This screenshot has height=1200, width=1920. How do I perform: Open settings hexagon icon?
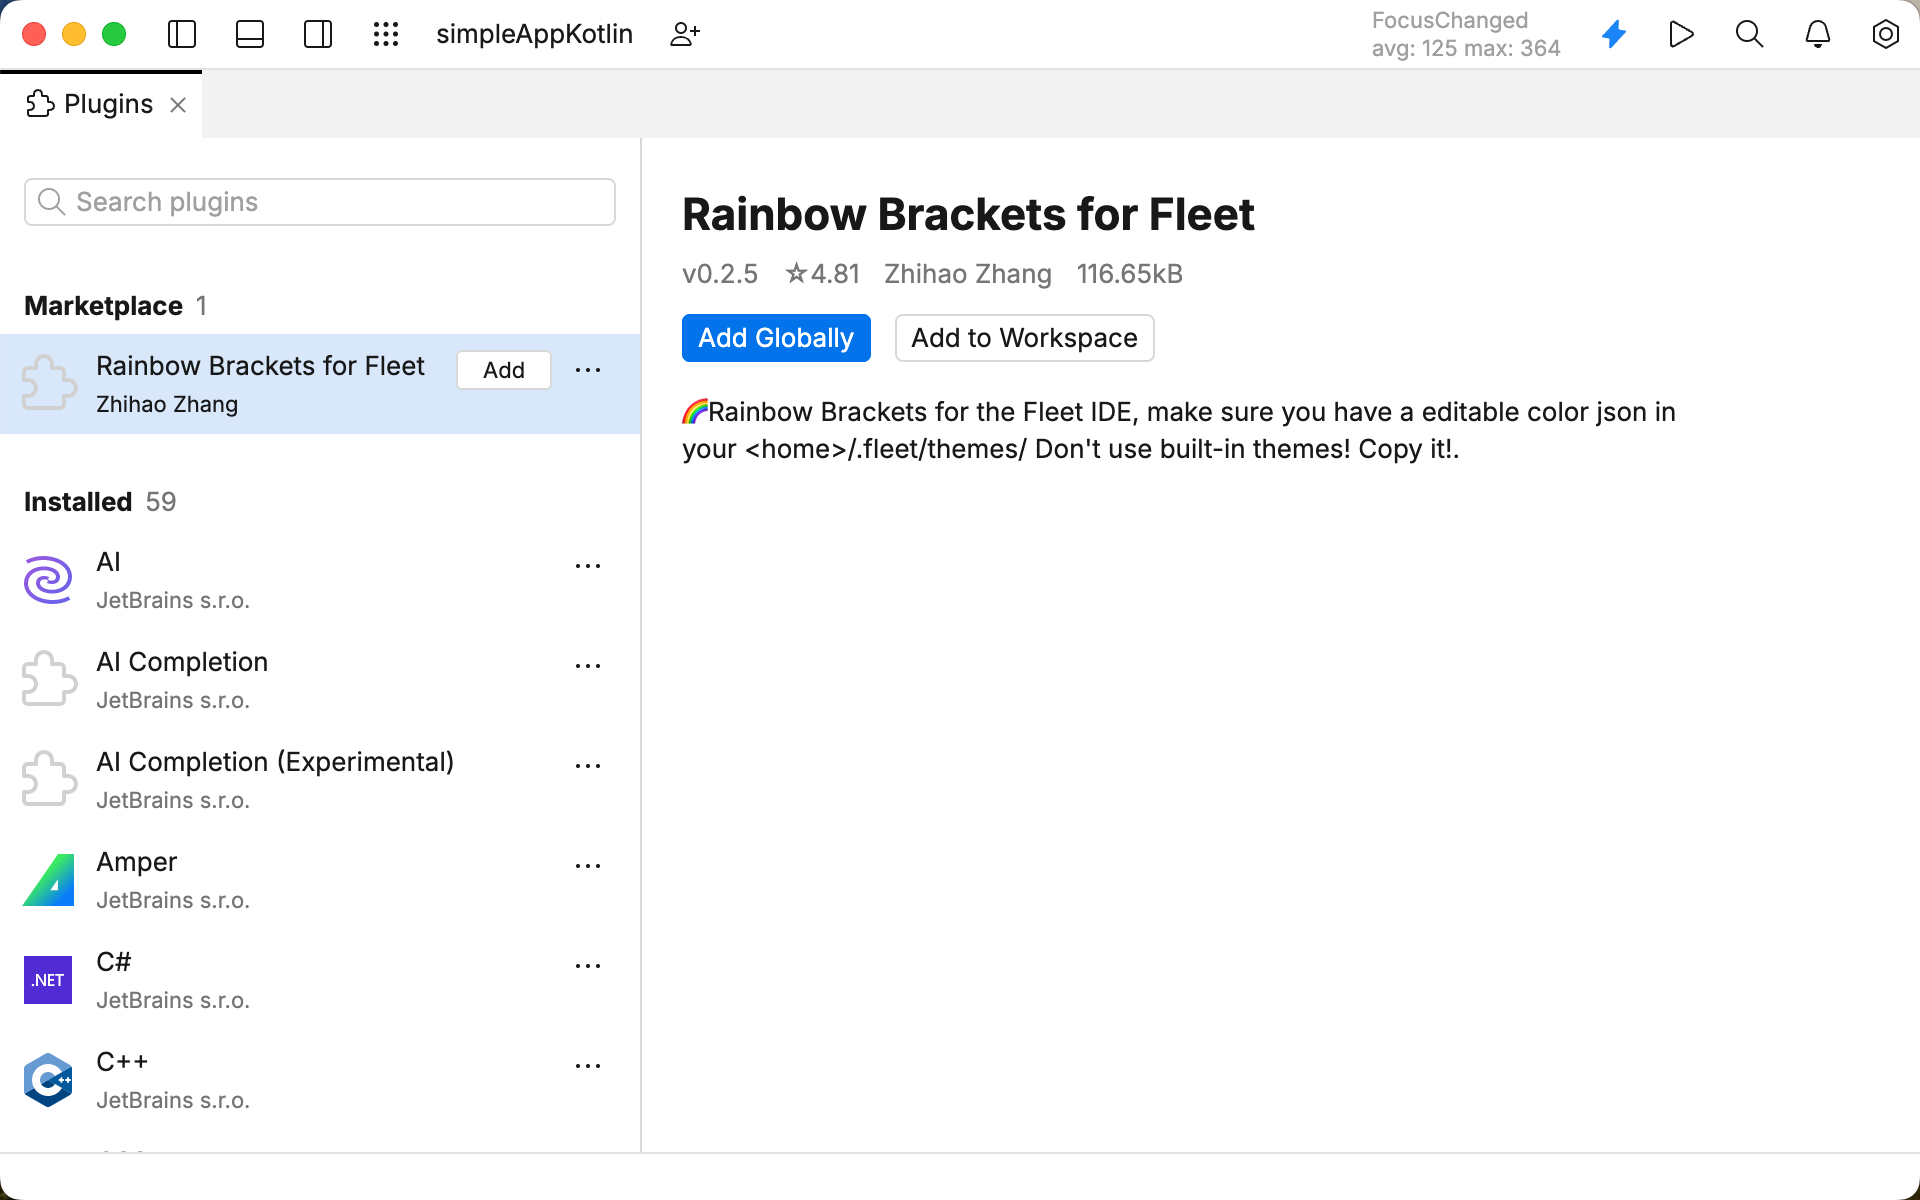click(x=1886, y=34)
